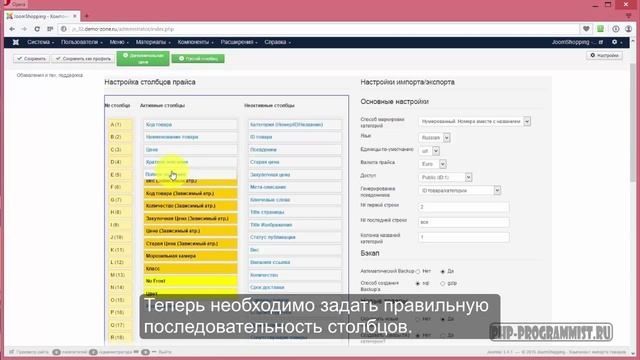This screenshot has height=360, width=640.
Task: Click the first row number field
Action: tap(464, 207)
